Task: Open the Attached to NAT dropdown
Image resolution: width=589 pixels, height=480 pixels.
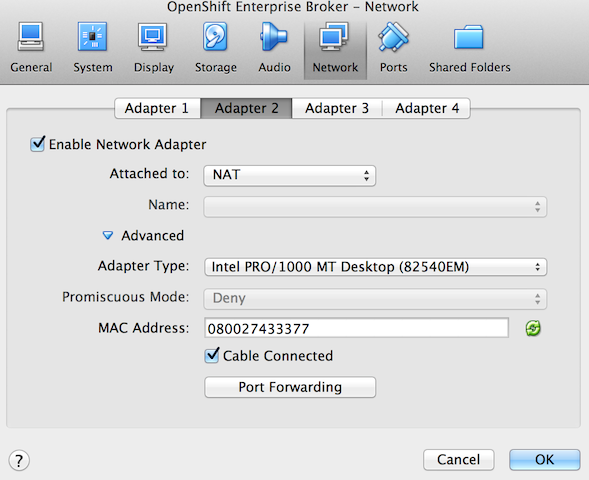Action: (290, 175)
